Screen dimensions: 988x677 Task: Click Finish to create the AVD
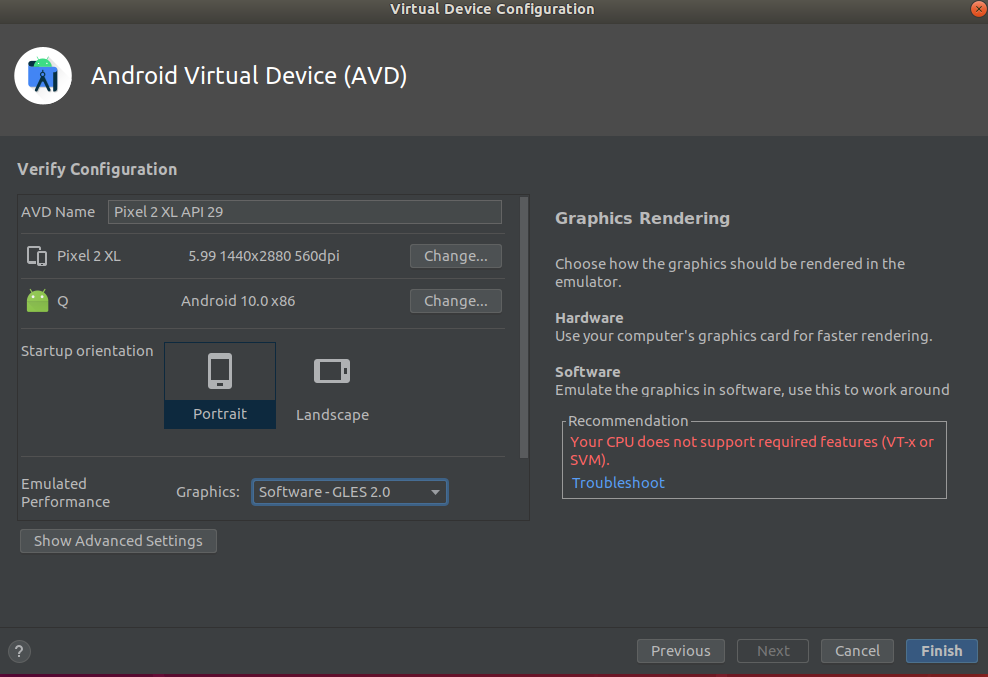click(941, 651)
